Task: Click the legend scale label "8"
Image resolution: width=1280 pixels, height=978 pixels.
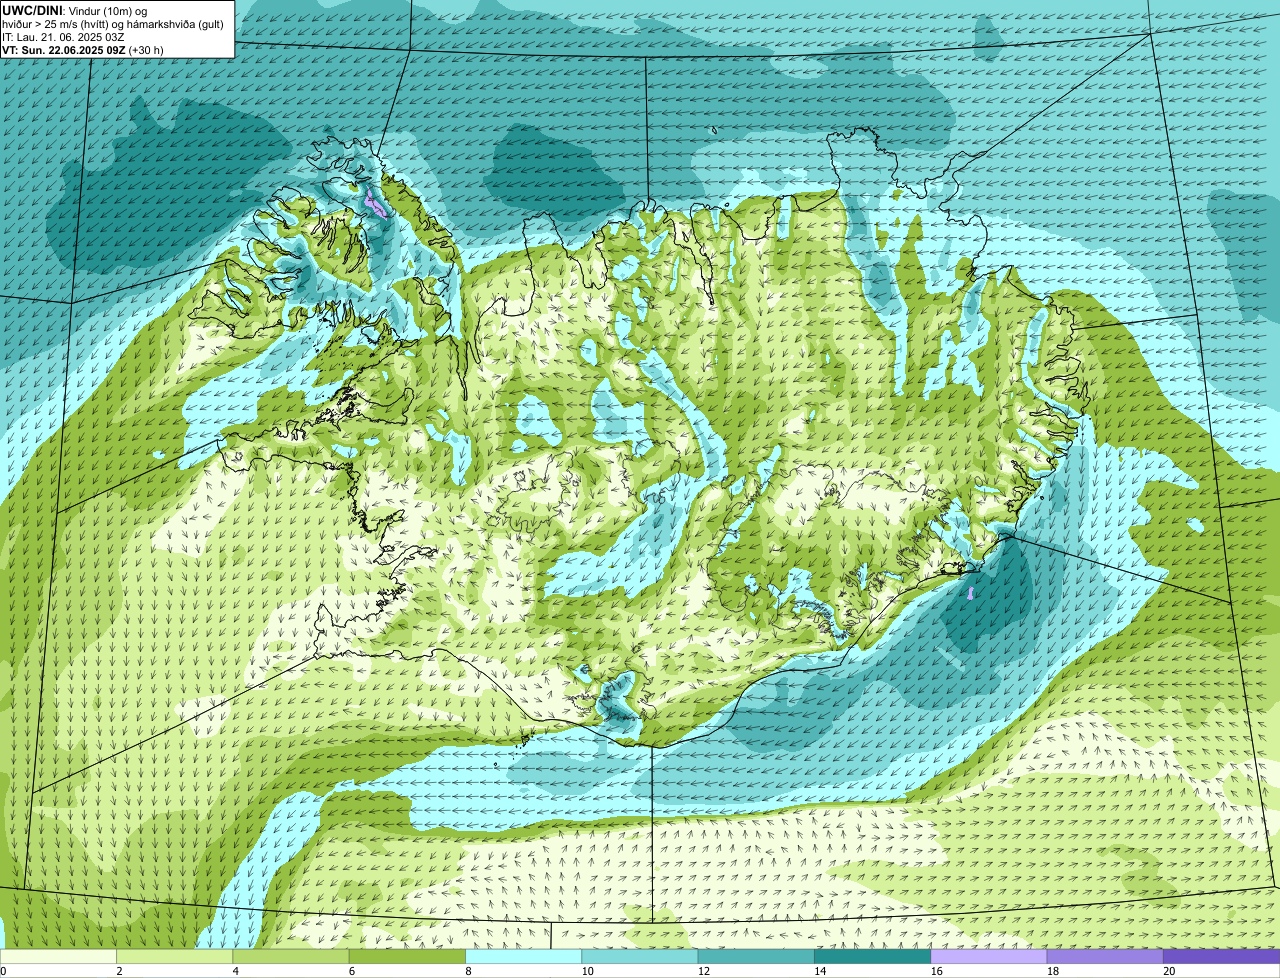Action: point(468,971)
